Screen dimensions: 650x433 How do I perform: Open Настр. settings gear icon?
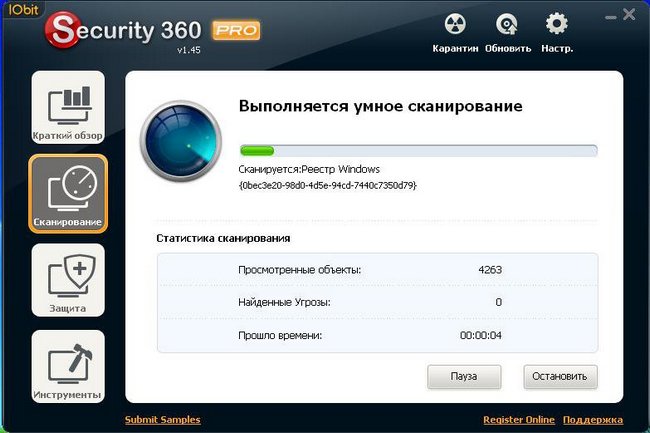tap(556, 24)
